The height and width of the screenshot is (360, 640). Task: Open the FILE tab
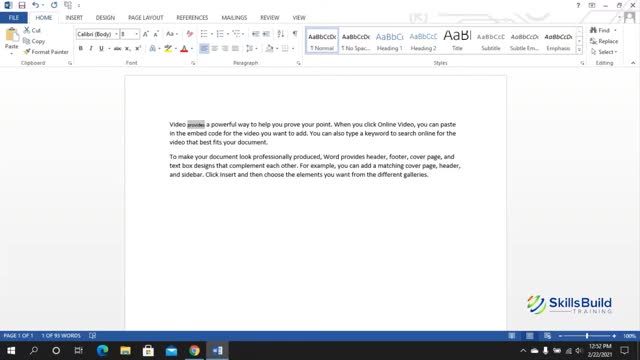click(x=13, y=18)
